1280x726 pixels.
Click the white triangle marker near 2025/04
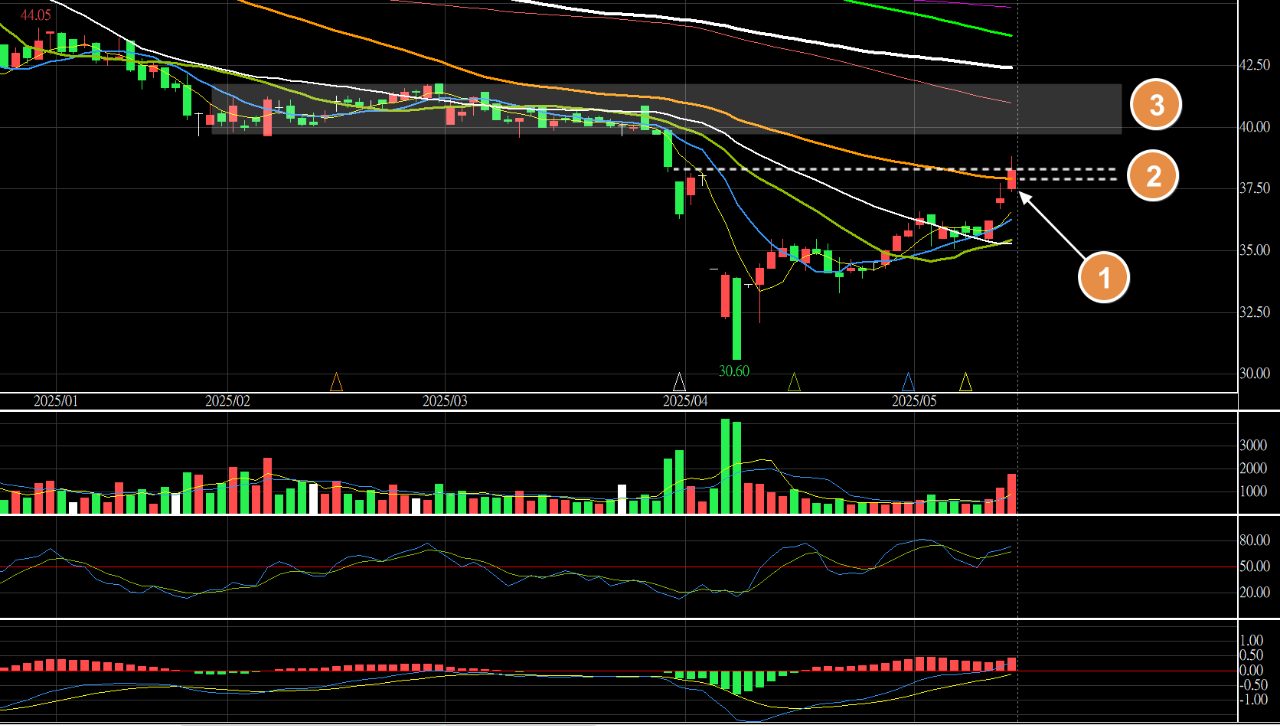coord(680,381)
